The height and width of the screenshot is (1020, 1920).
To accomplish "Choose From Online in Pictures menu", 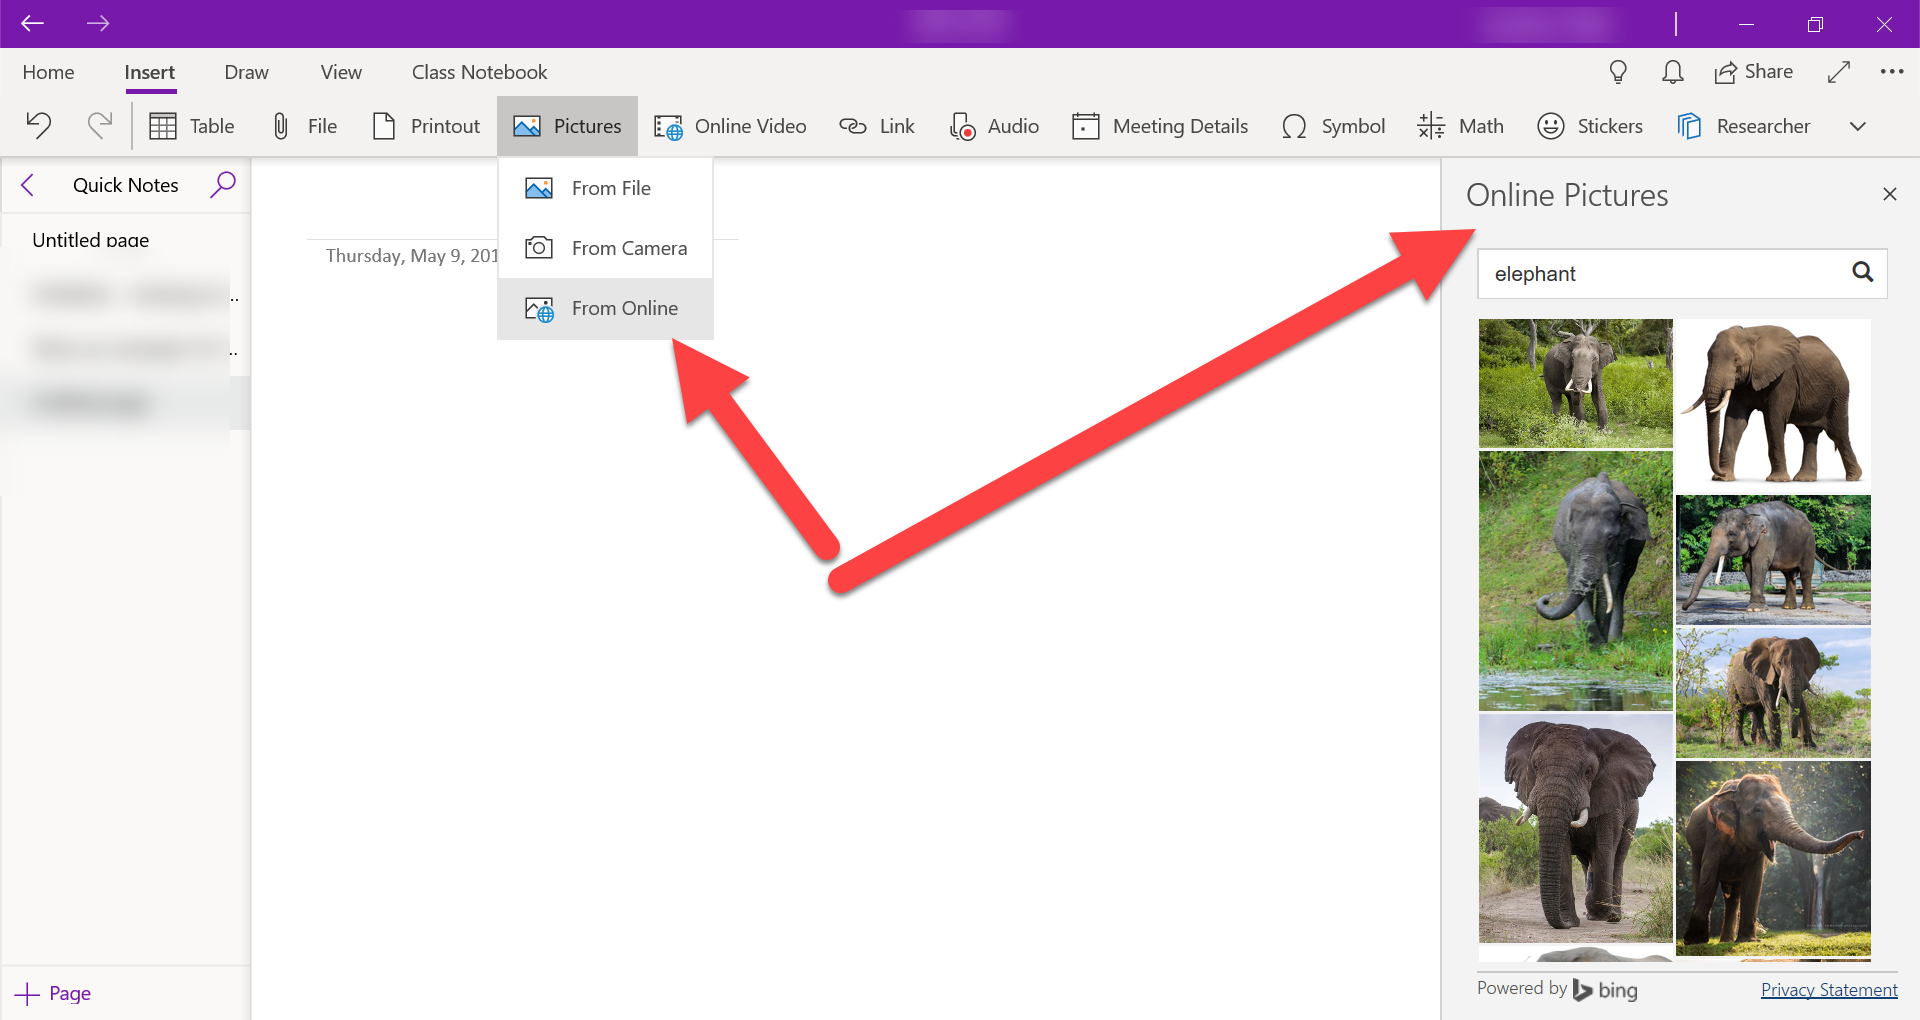I will [x=605, y=308].
